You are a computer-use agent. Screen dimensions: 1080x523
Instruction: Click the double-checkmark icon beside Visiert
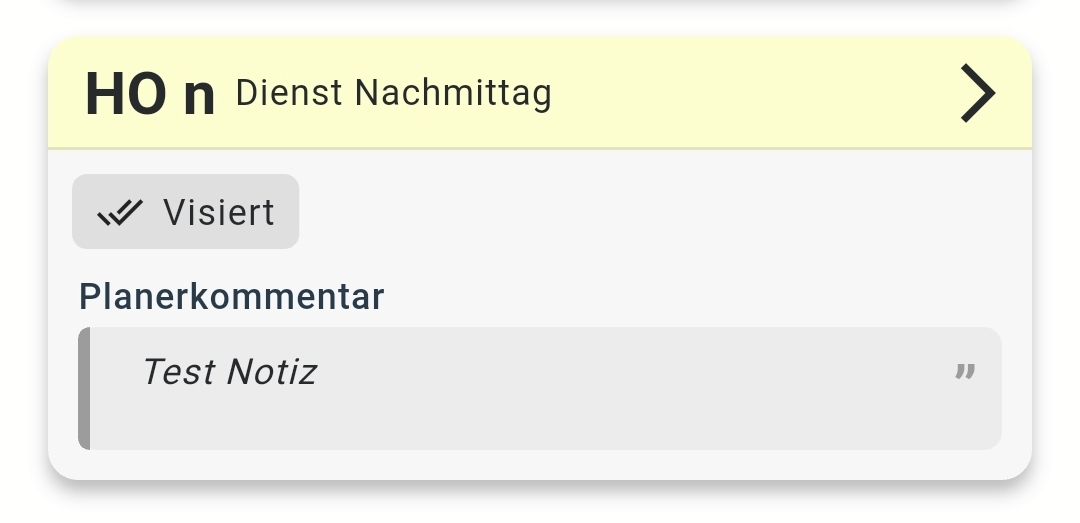click(x=120, y=212)
